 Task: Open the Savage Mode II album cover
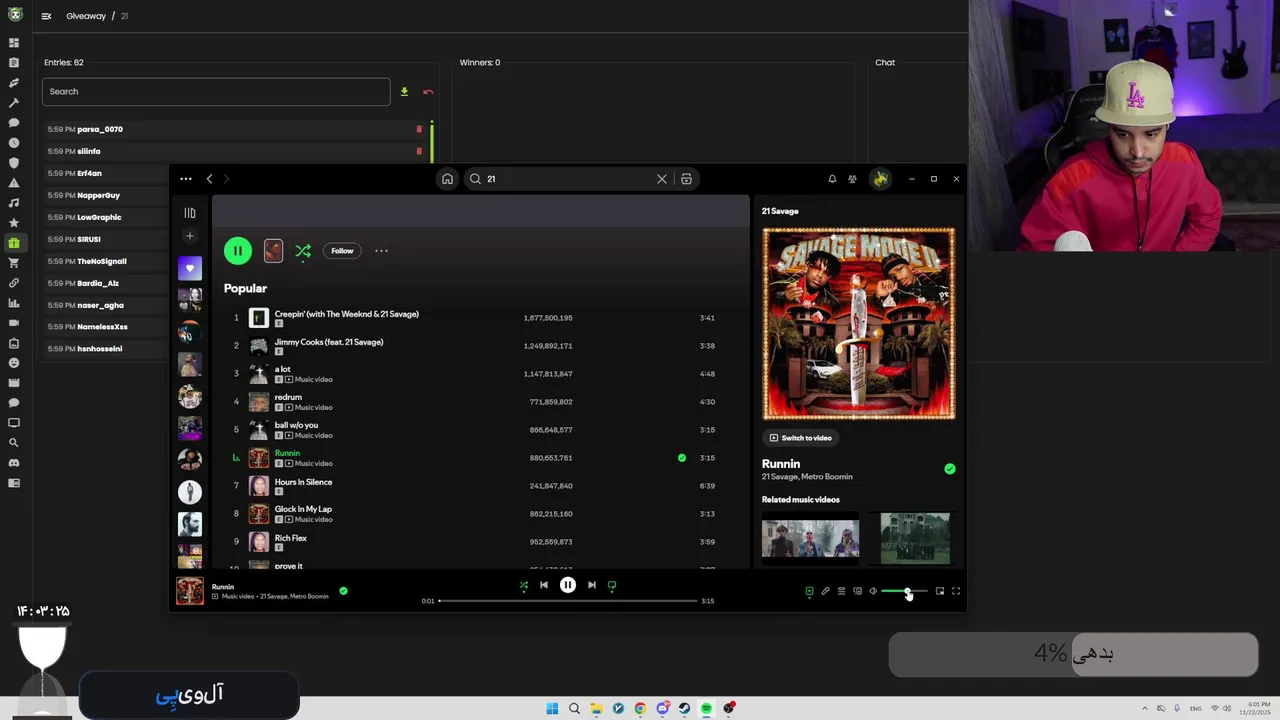pyautogui.click(x=859, y=324)
